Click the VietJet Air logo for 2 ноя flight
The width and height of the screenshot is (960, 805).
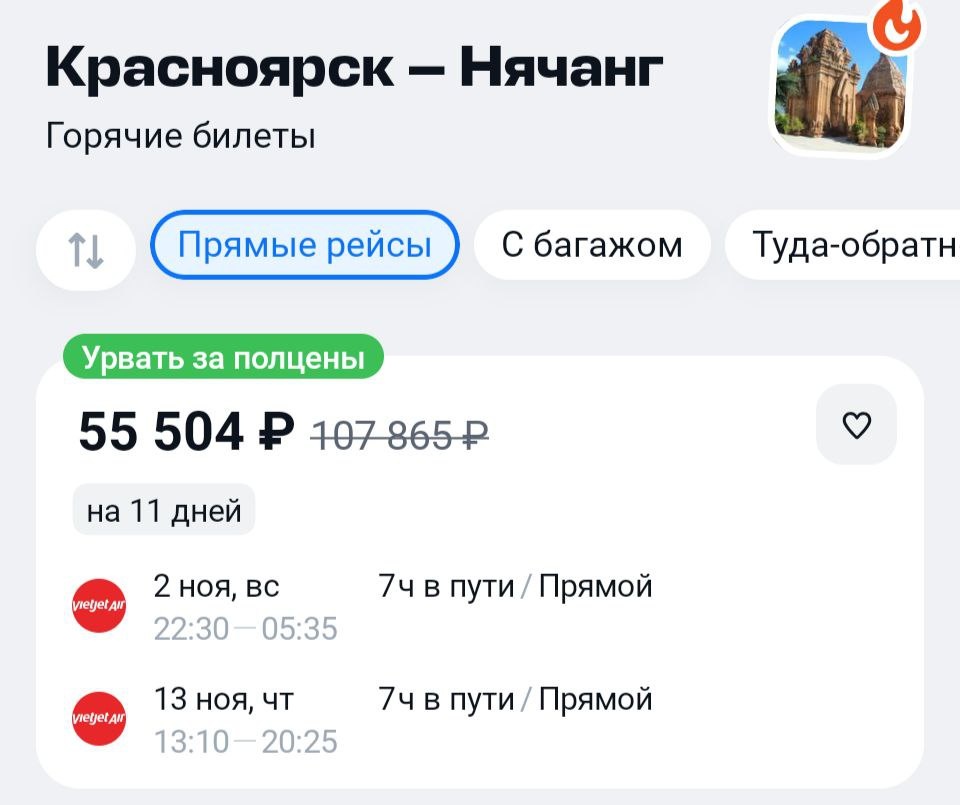click(100, 606)
